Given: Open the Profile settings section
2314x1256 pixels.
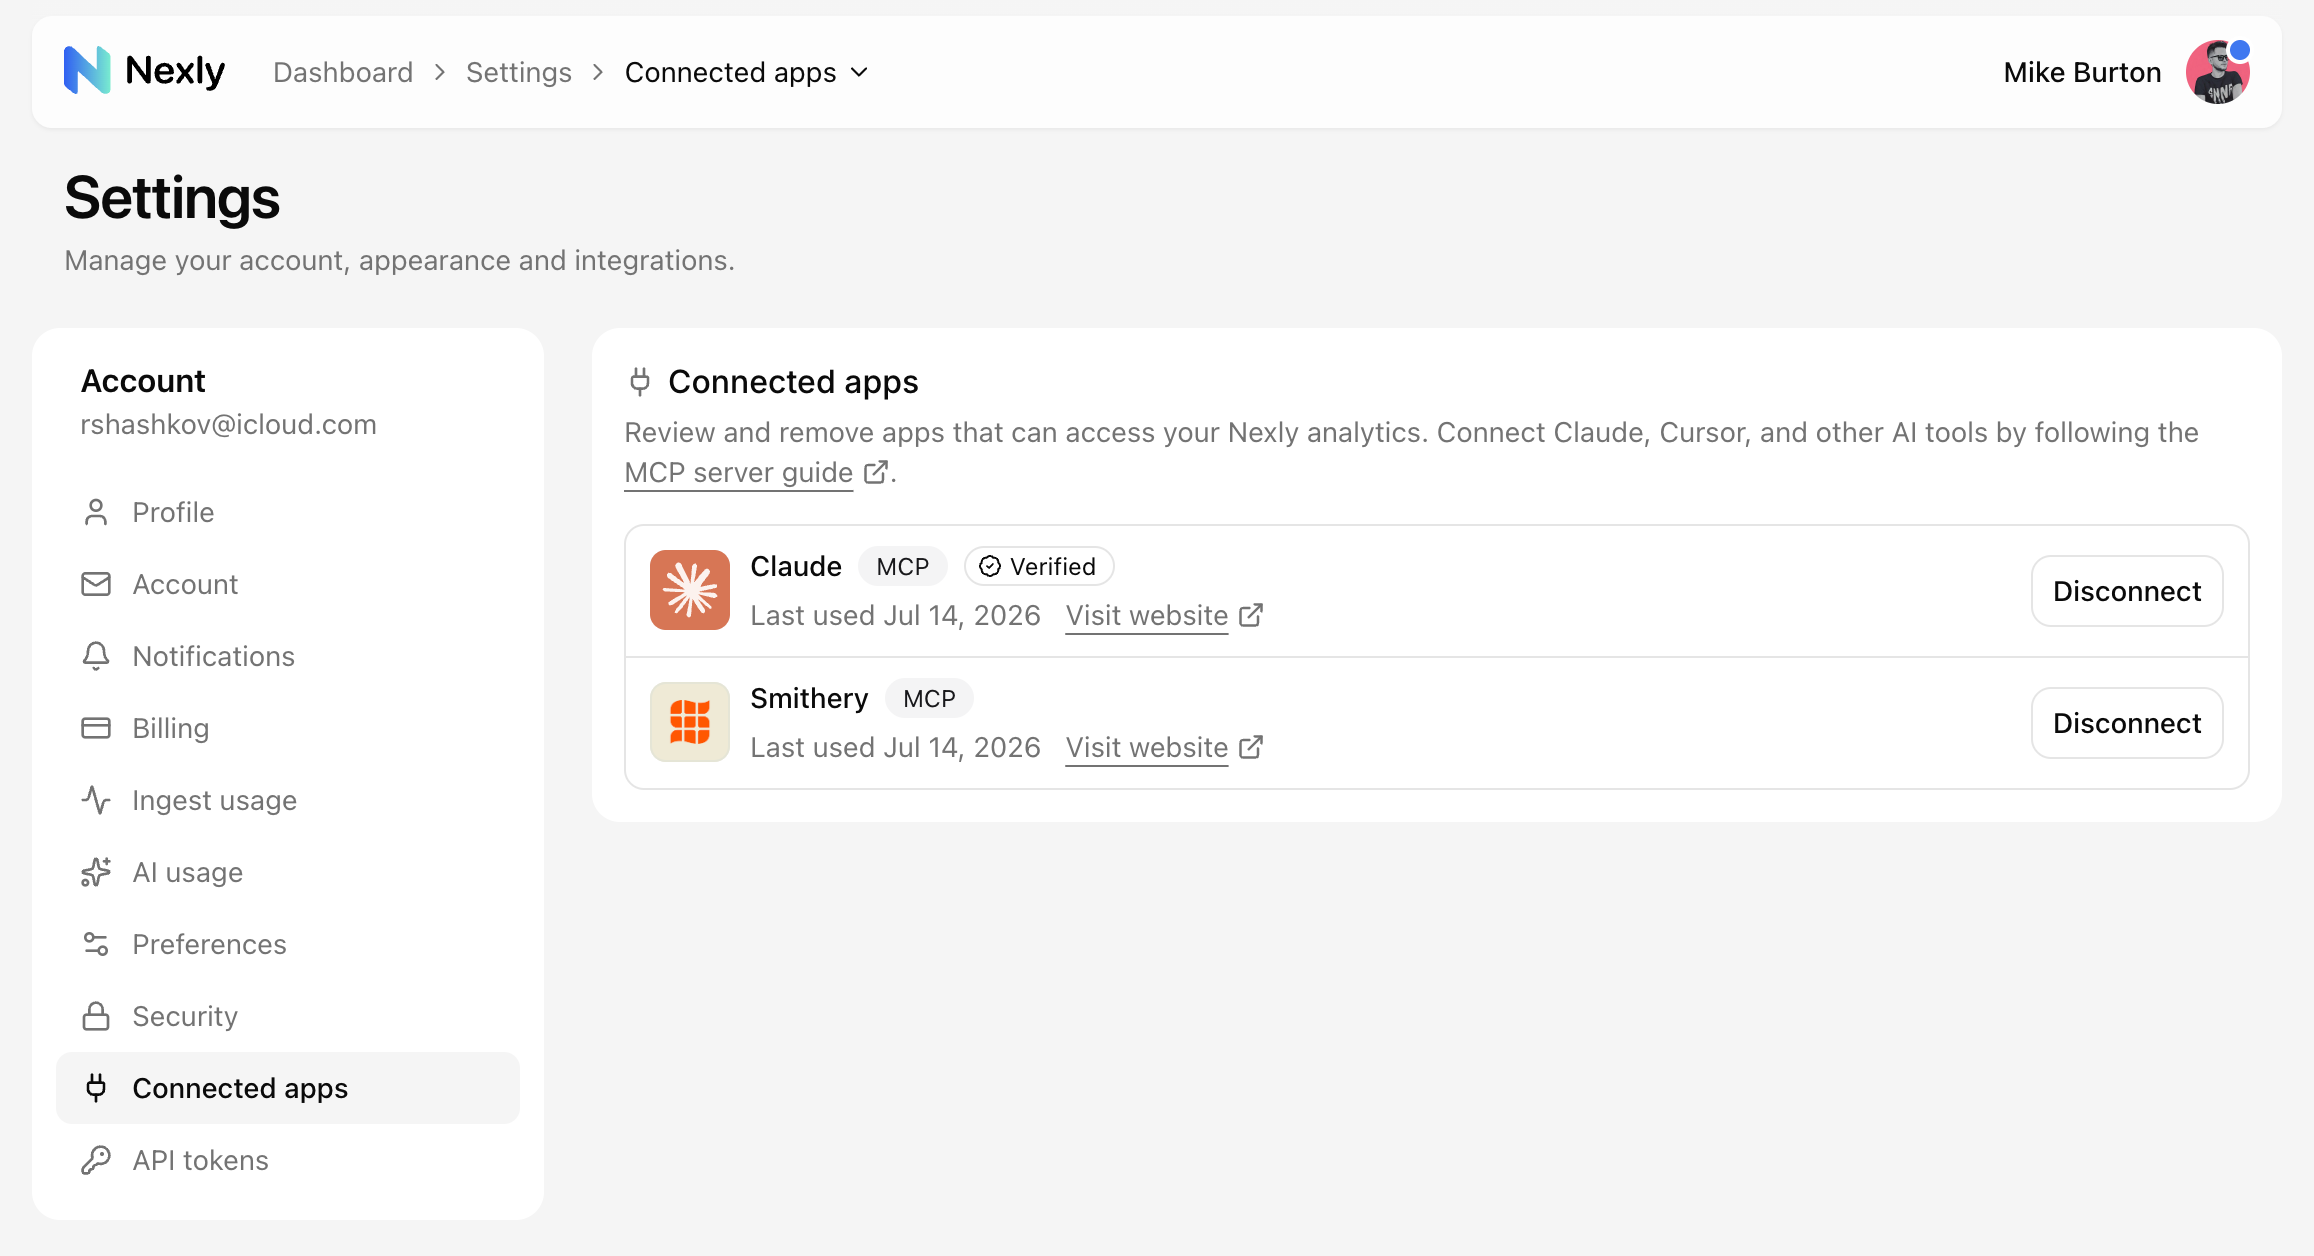Looking at the screenshot, I should pos(288,512).
